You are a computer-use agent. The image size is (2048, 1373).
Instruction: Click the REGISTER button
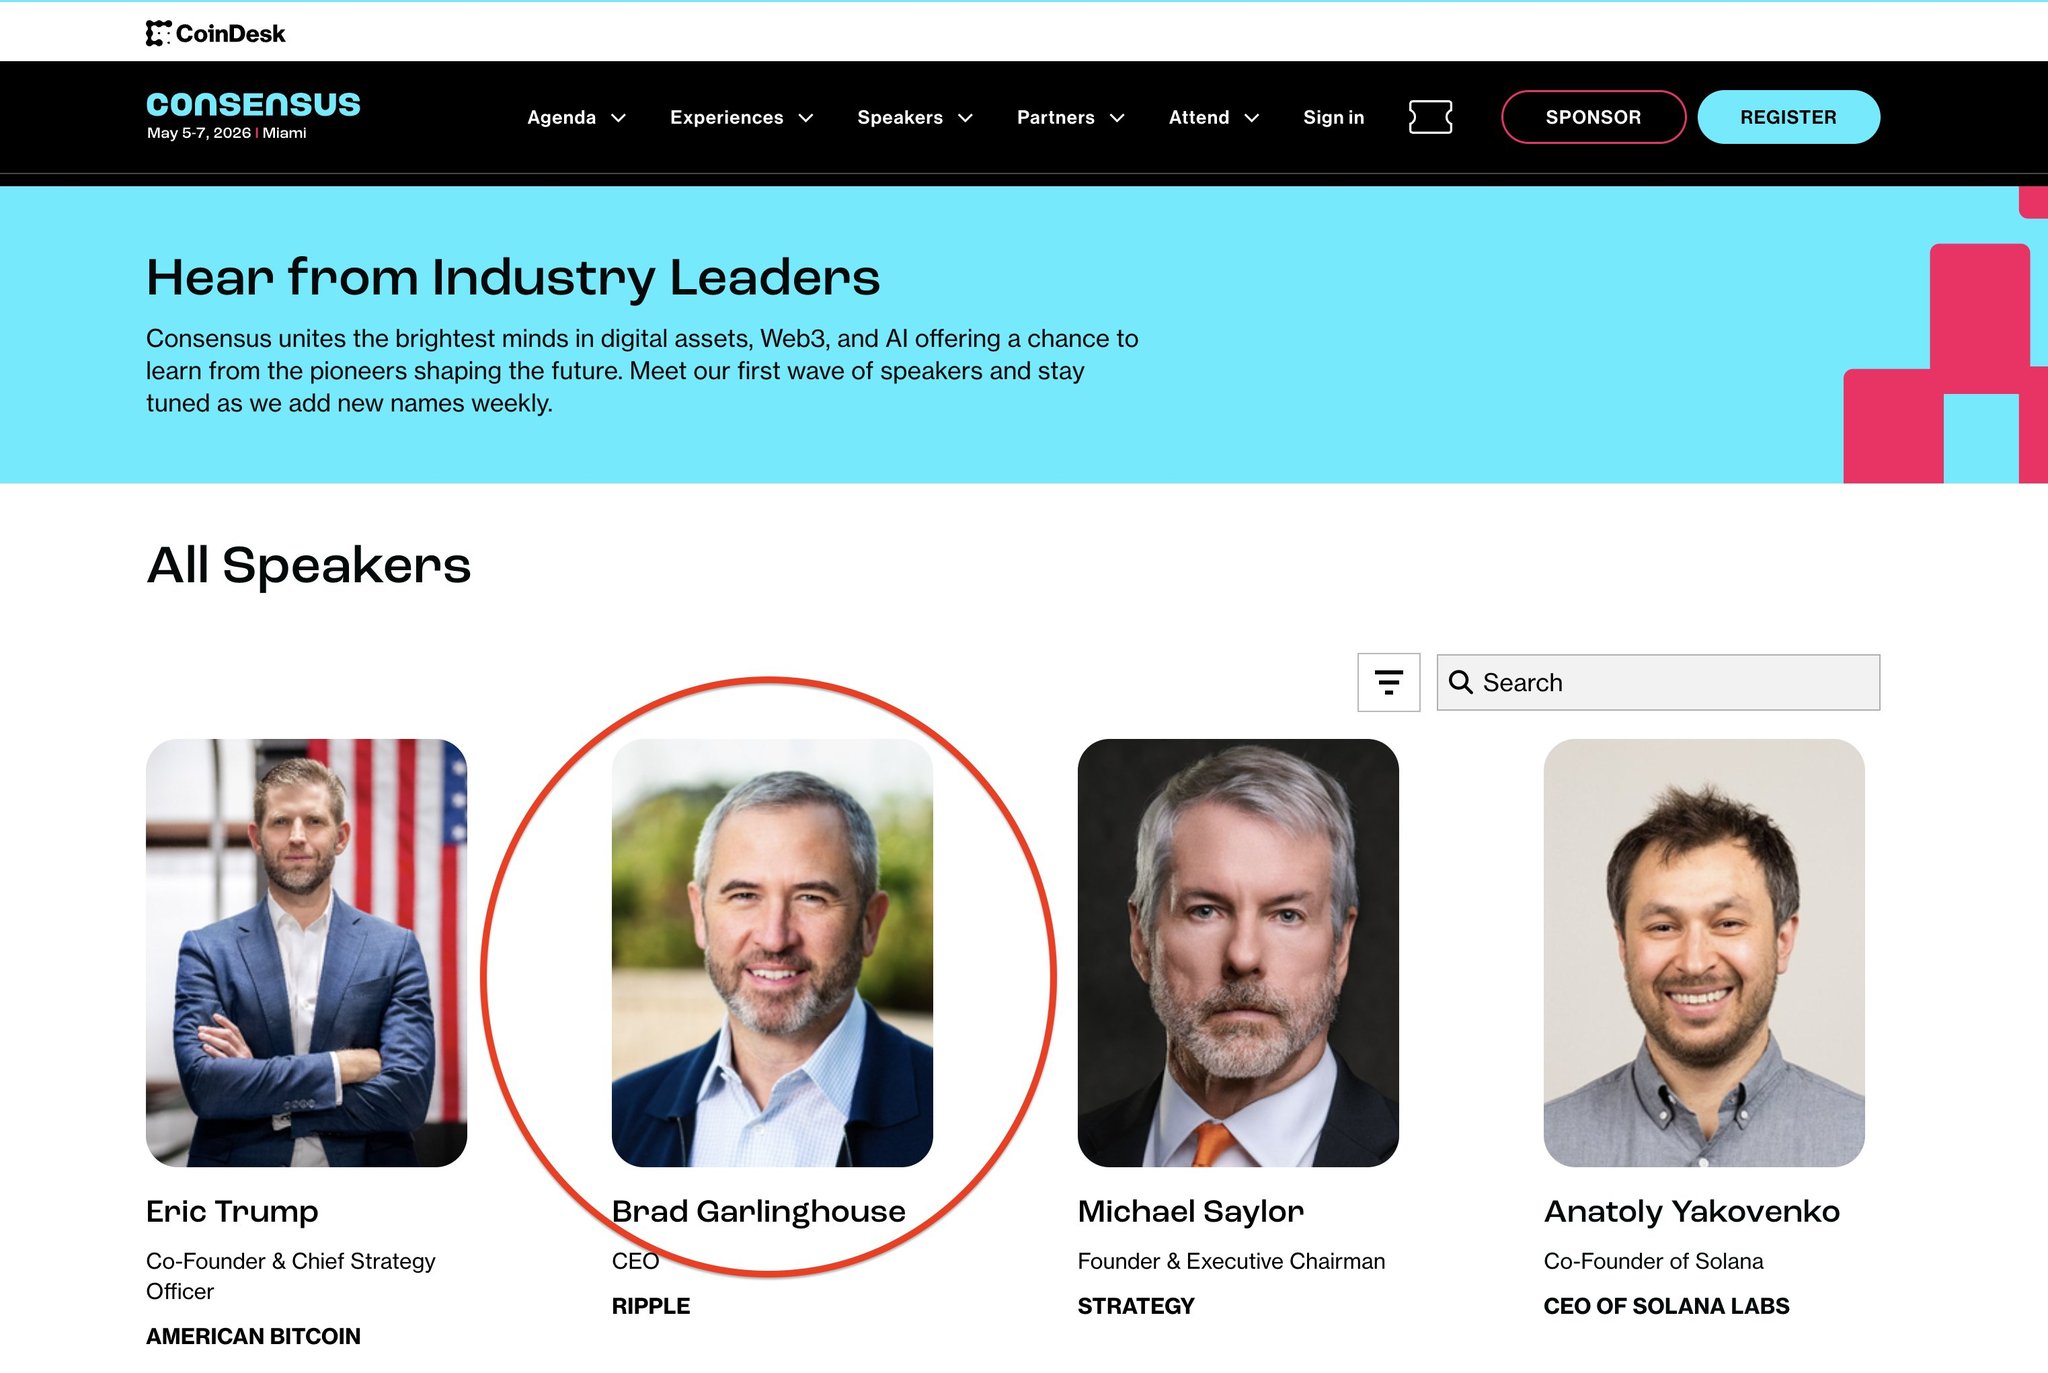coord(1788,117)
